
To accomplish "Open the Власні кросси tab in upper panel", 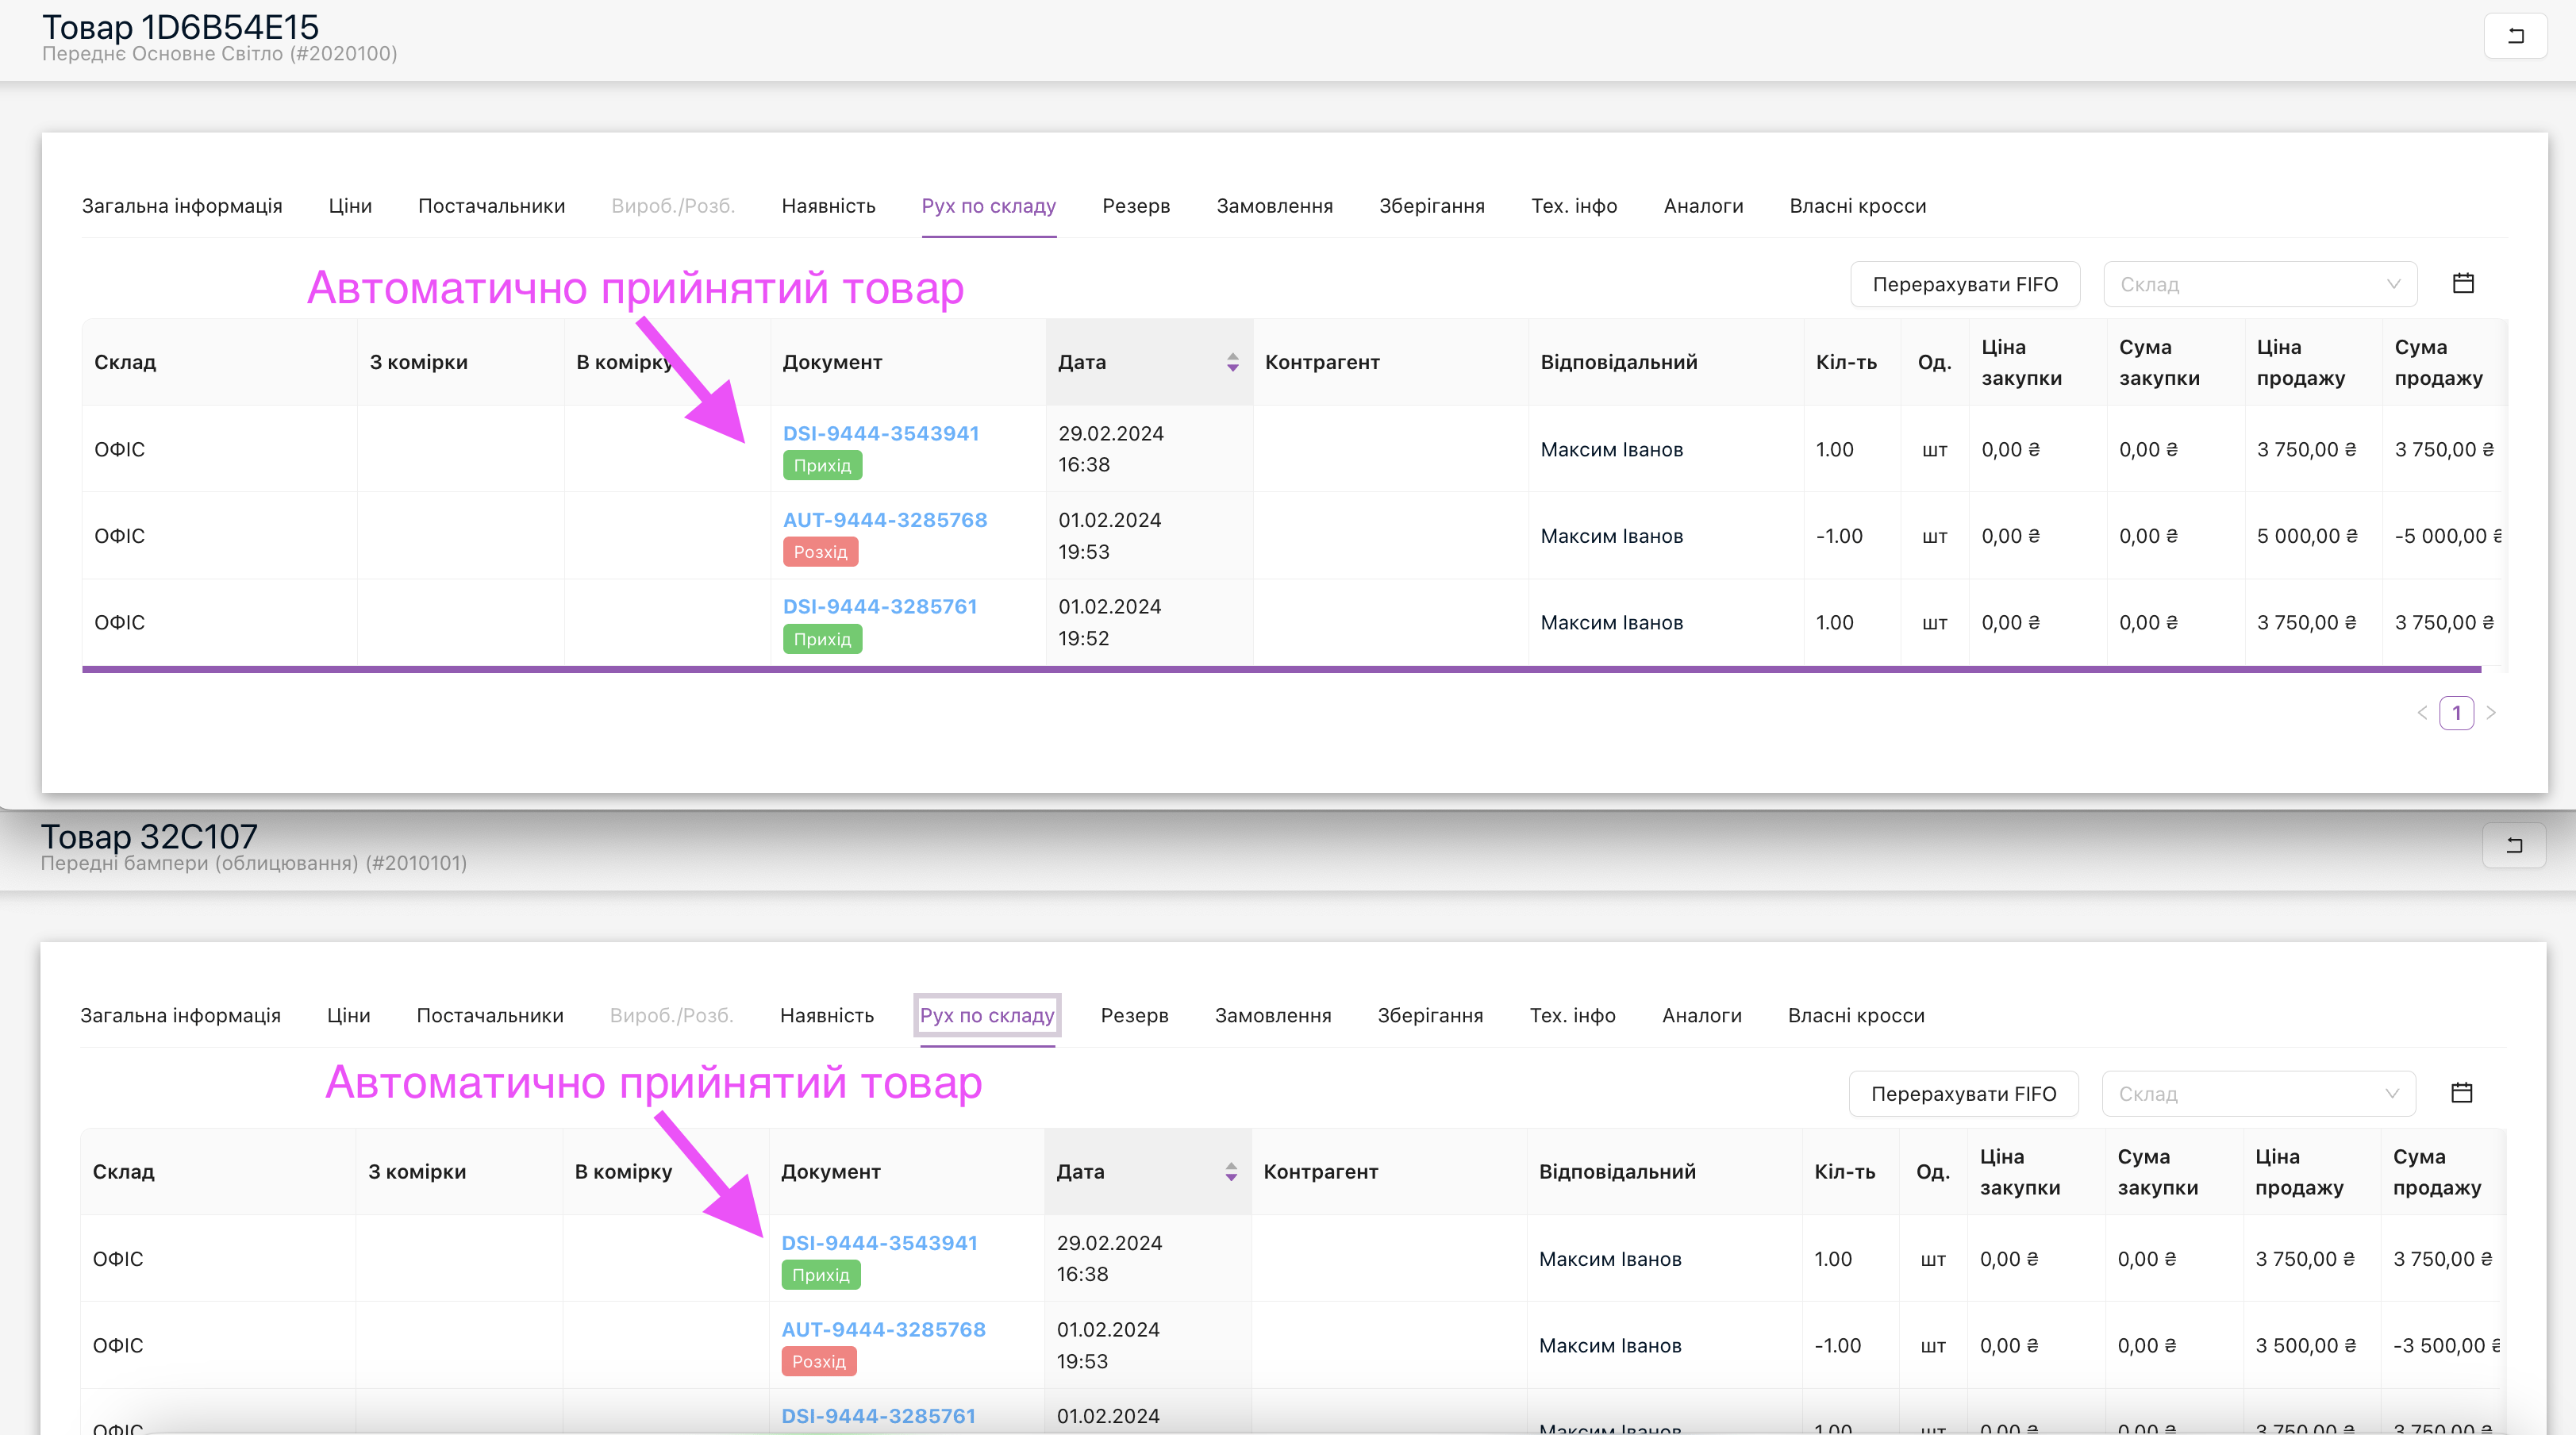I will coord(1857,206).
